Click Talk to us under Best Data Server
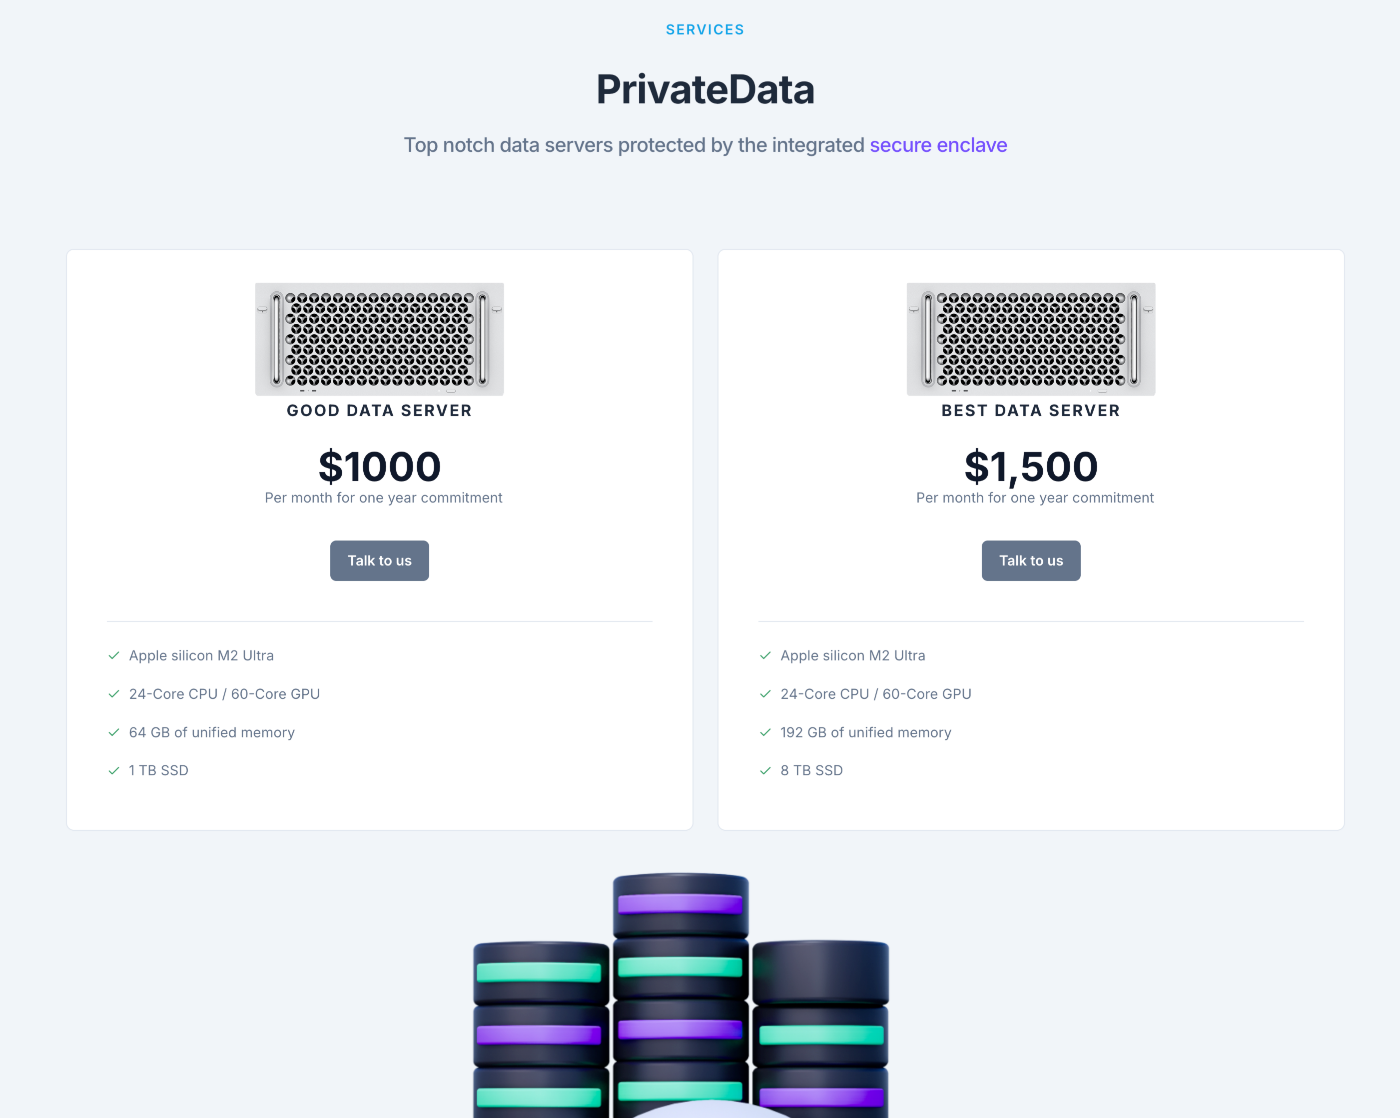1400x1118 pixels. [x=1031, y=561]
